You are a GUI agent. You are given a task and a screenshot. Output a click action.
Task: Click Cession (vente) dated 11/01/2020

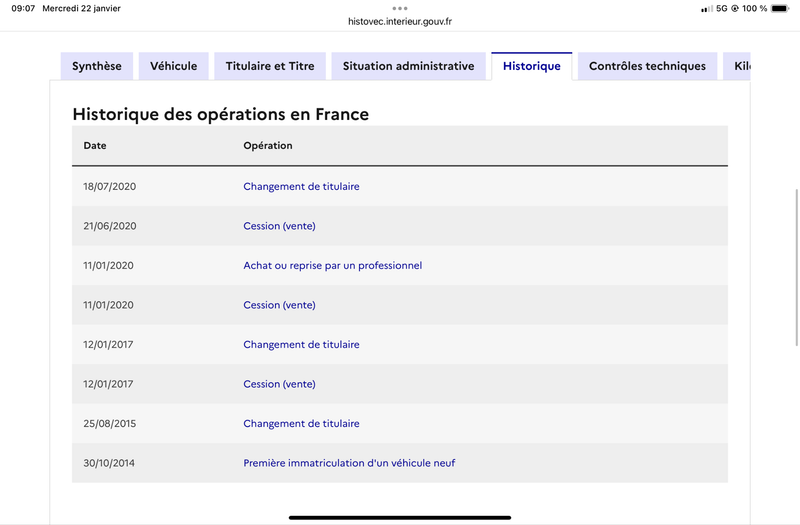279,305
